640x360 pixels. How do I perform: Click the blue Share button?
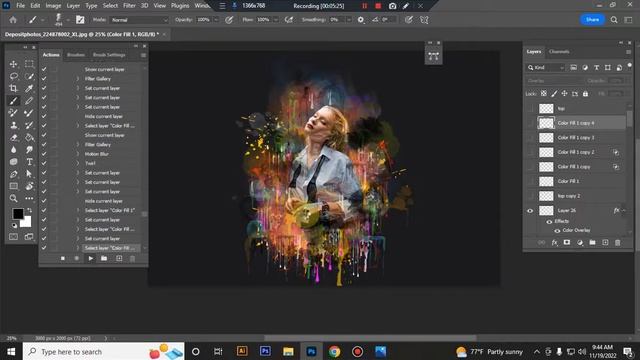592,20
